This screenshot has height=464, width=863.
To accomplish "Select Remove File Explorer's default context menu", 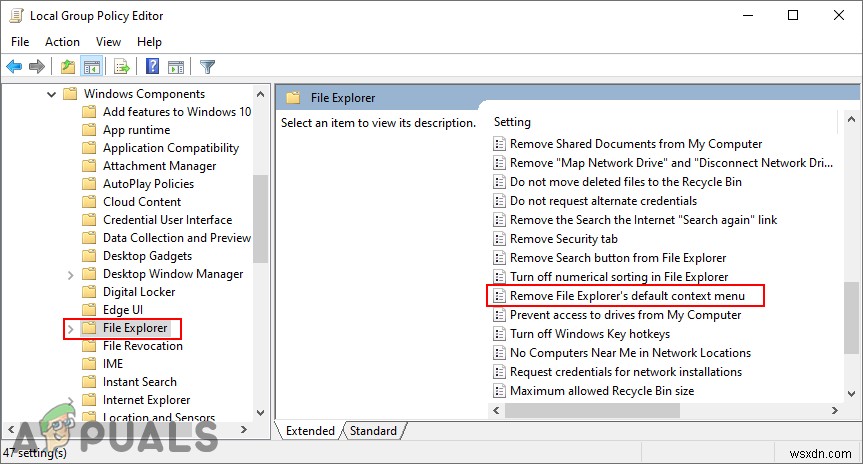I will click(x=627, y=296).
